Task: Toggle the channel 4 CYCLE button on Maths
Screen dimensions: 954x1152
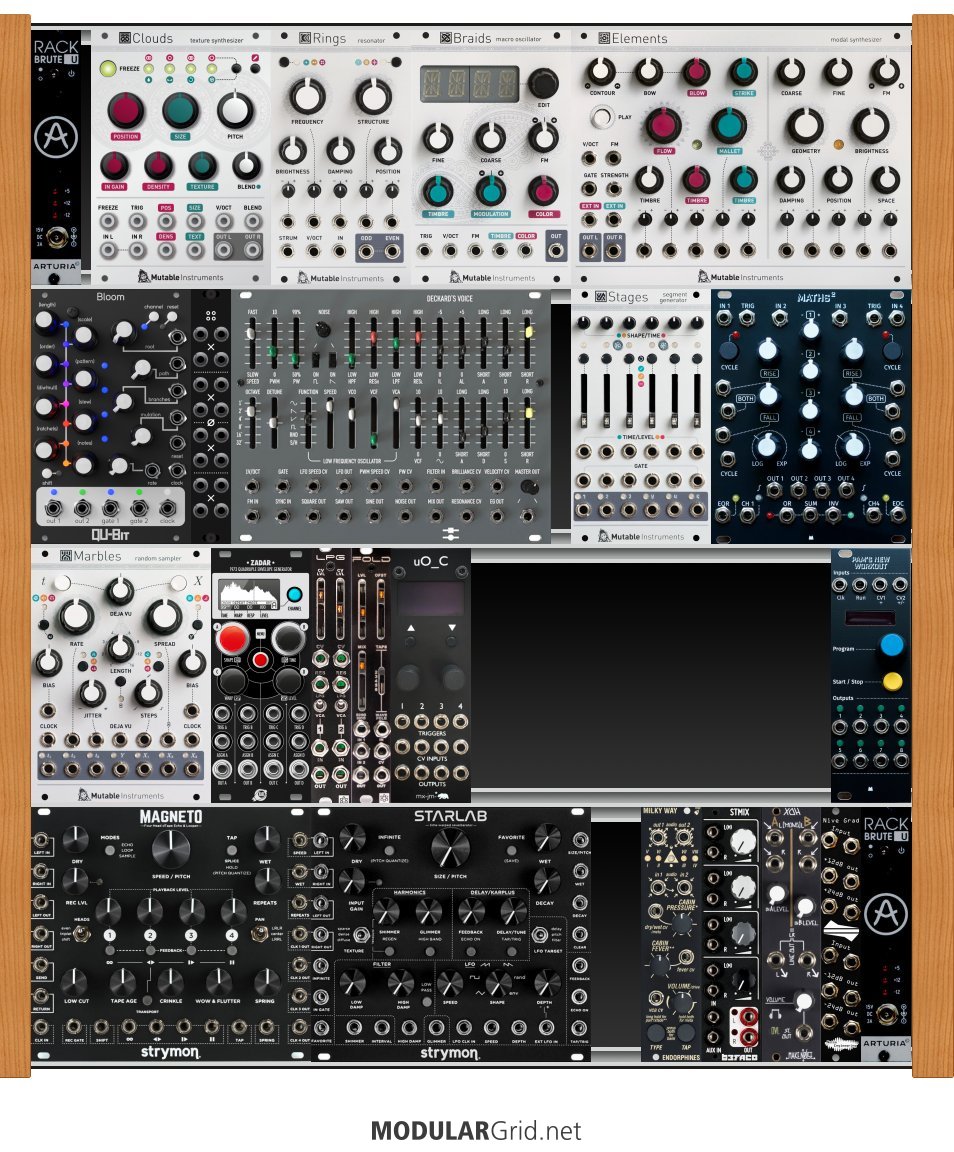Action: [x=892, y=351]
